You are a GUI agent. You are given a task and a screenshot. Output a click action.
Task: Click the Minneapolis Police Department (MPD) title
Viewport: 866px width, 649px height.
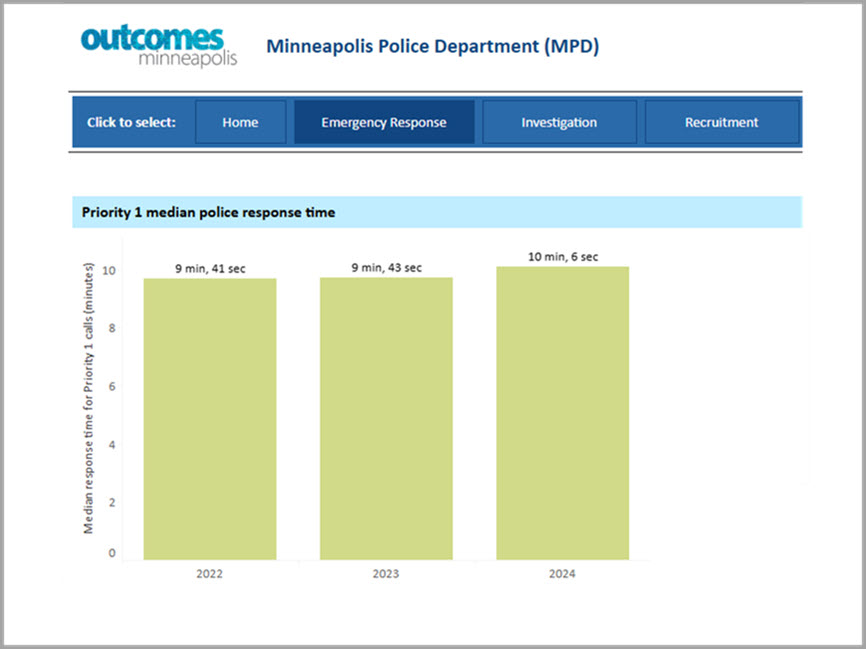coord(432,46)
